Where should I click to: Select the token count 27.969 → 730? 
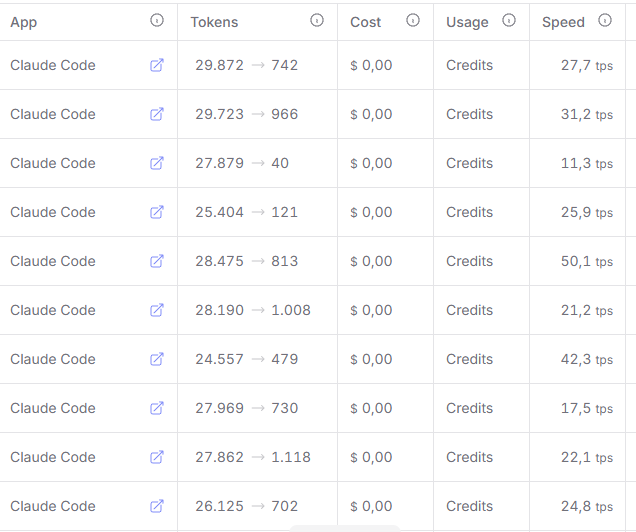point(247,408)
